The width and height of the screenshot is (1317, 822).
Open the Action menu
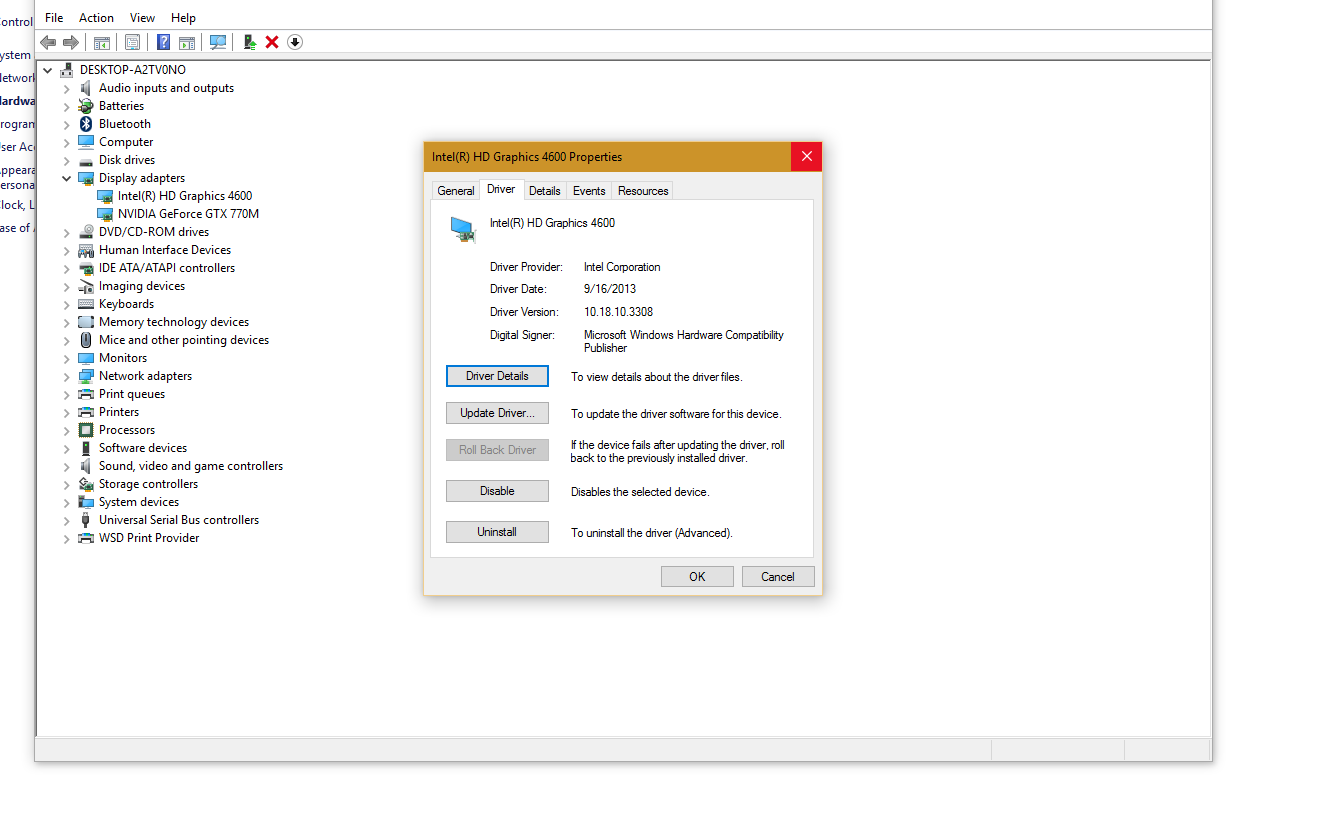tap(96, 17)
